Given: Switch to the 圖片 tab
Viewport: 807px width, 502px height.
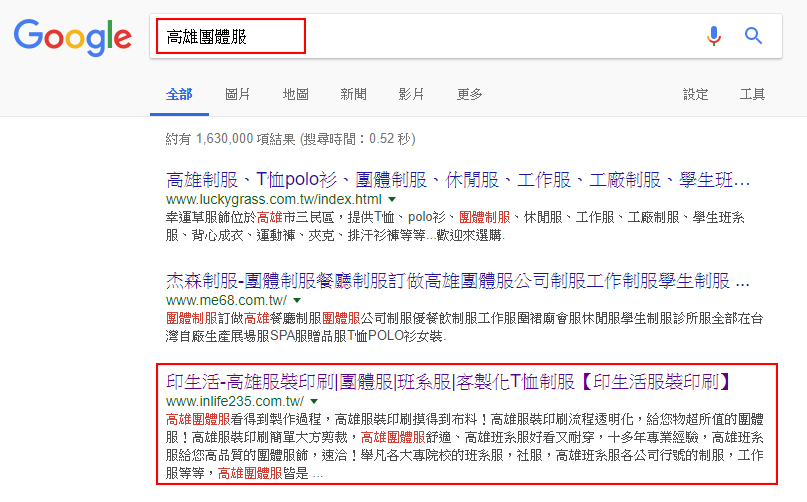Looking at the screenshot, I should pyautogui.click(x=238, y=94).
